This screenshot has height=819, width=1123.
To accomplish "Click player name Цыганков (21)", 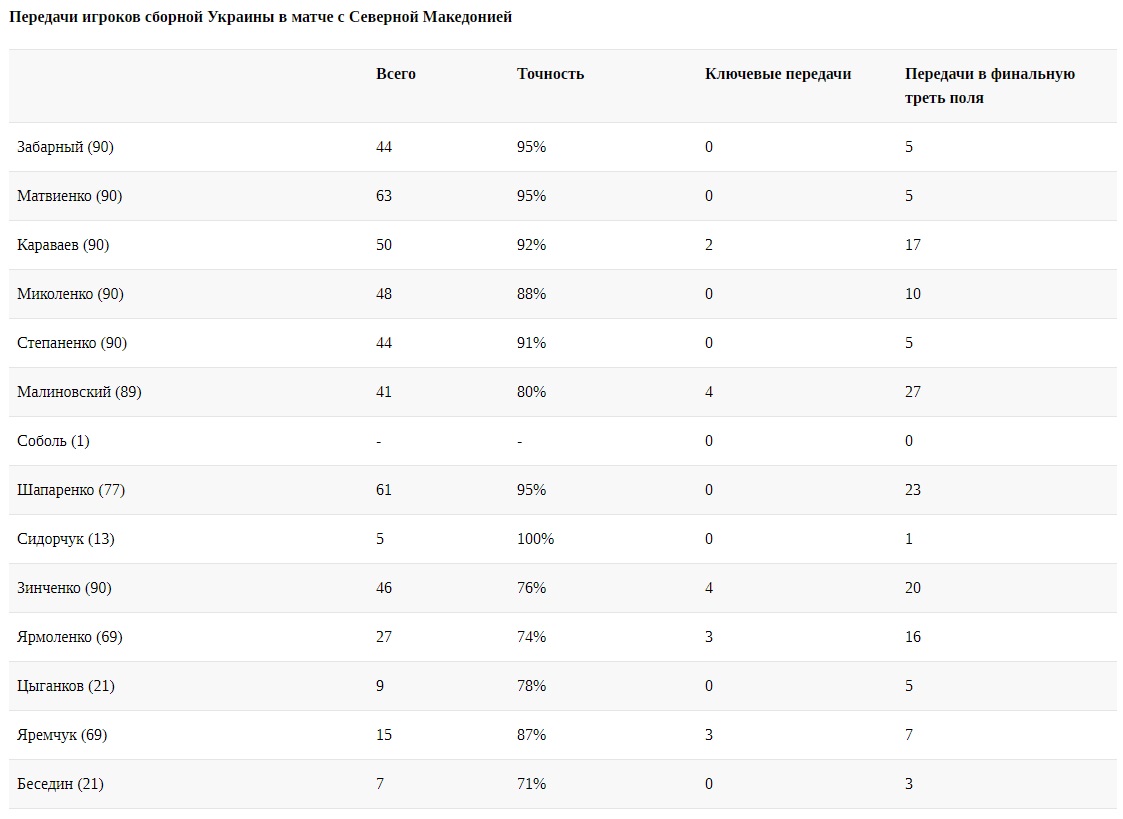I will pos(66,686).
